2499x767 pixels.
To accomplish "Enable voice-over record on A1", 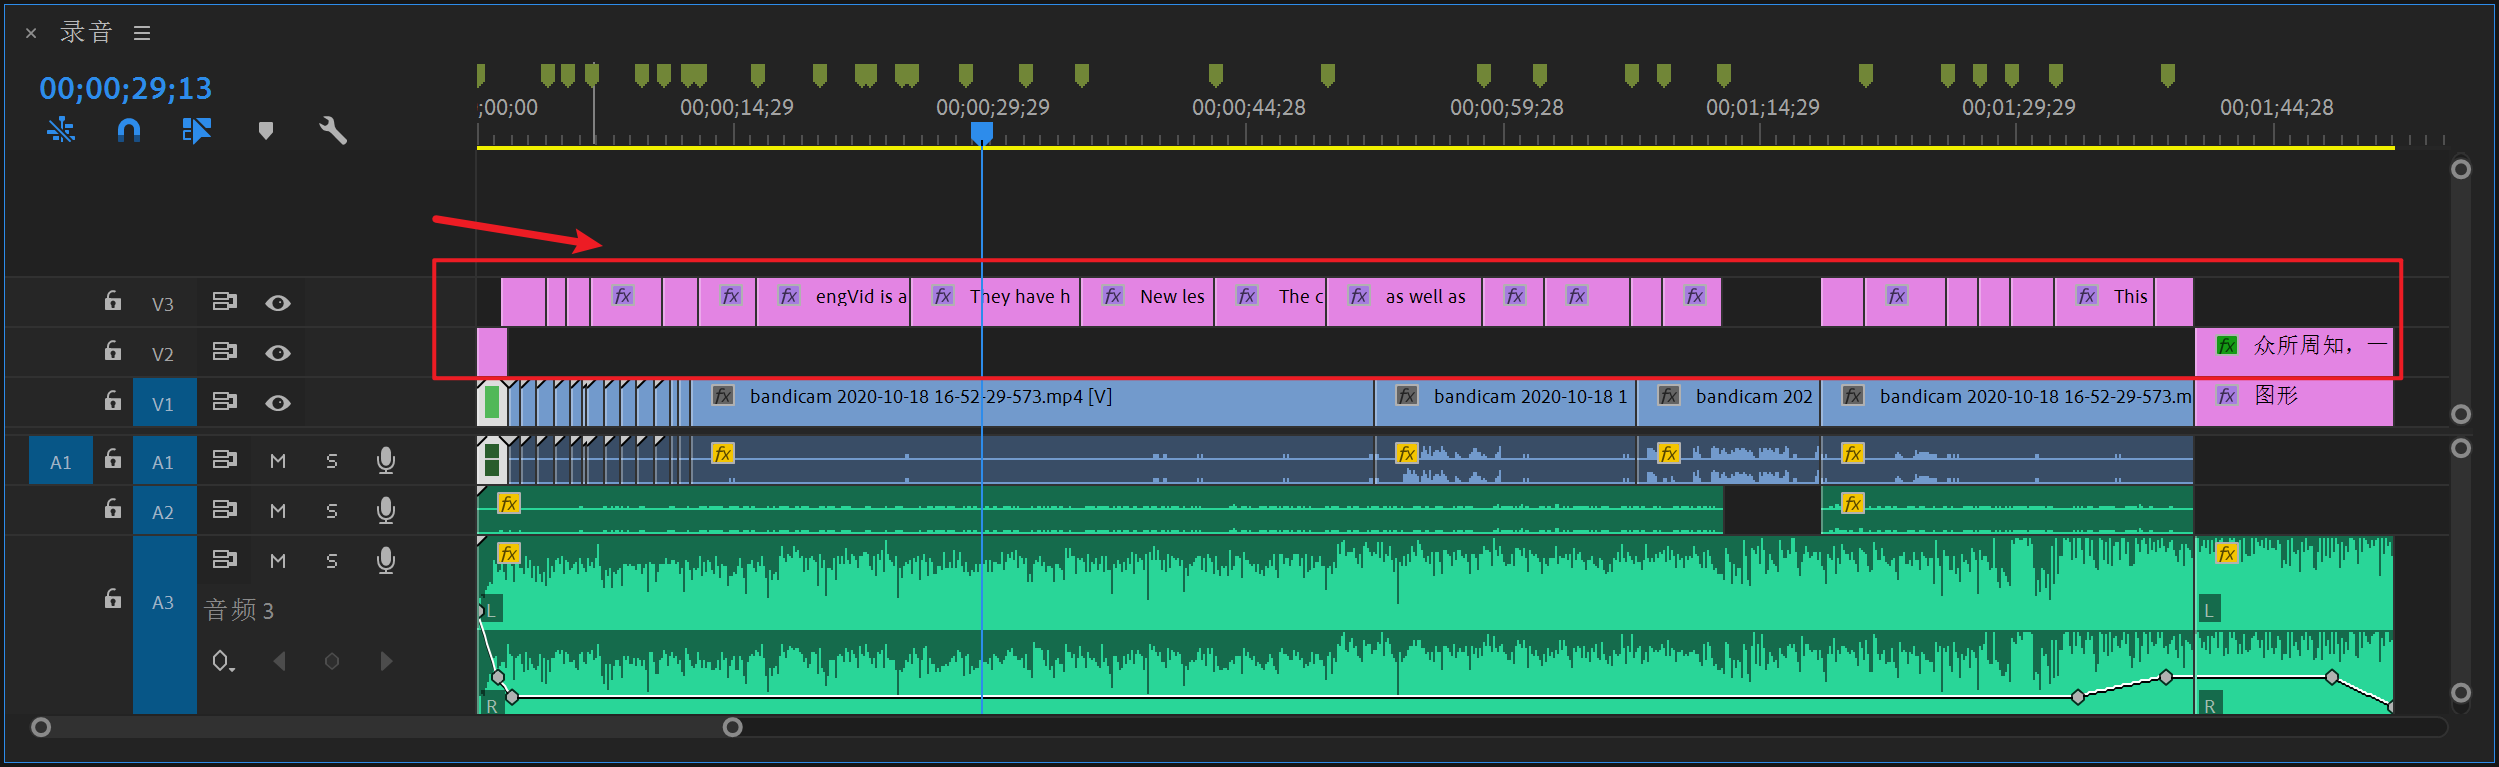I will pyautogui.click(x=386, y=460).
